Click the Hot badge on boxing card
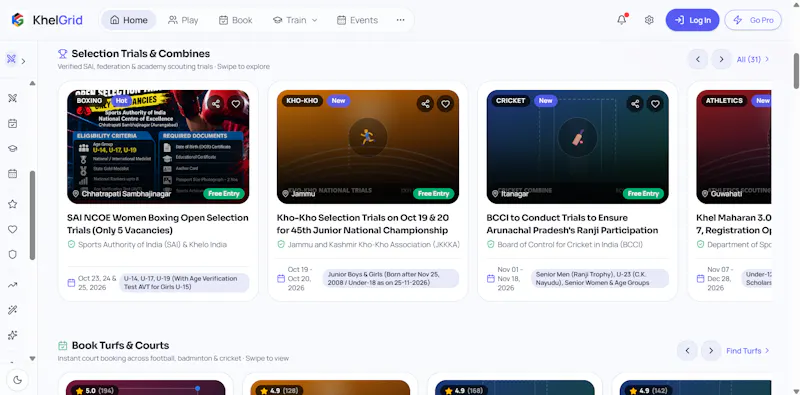The width and height of the screenshot is (800, 395). pyautogui.click(x=121, y=101)
